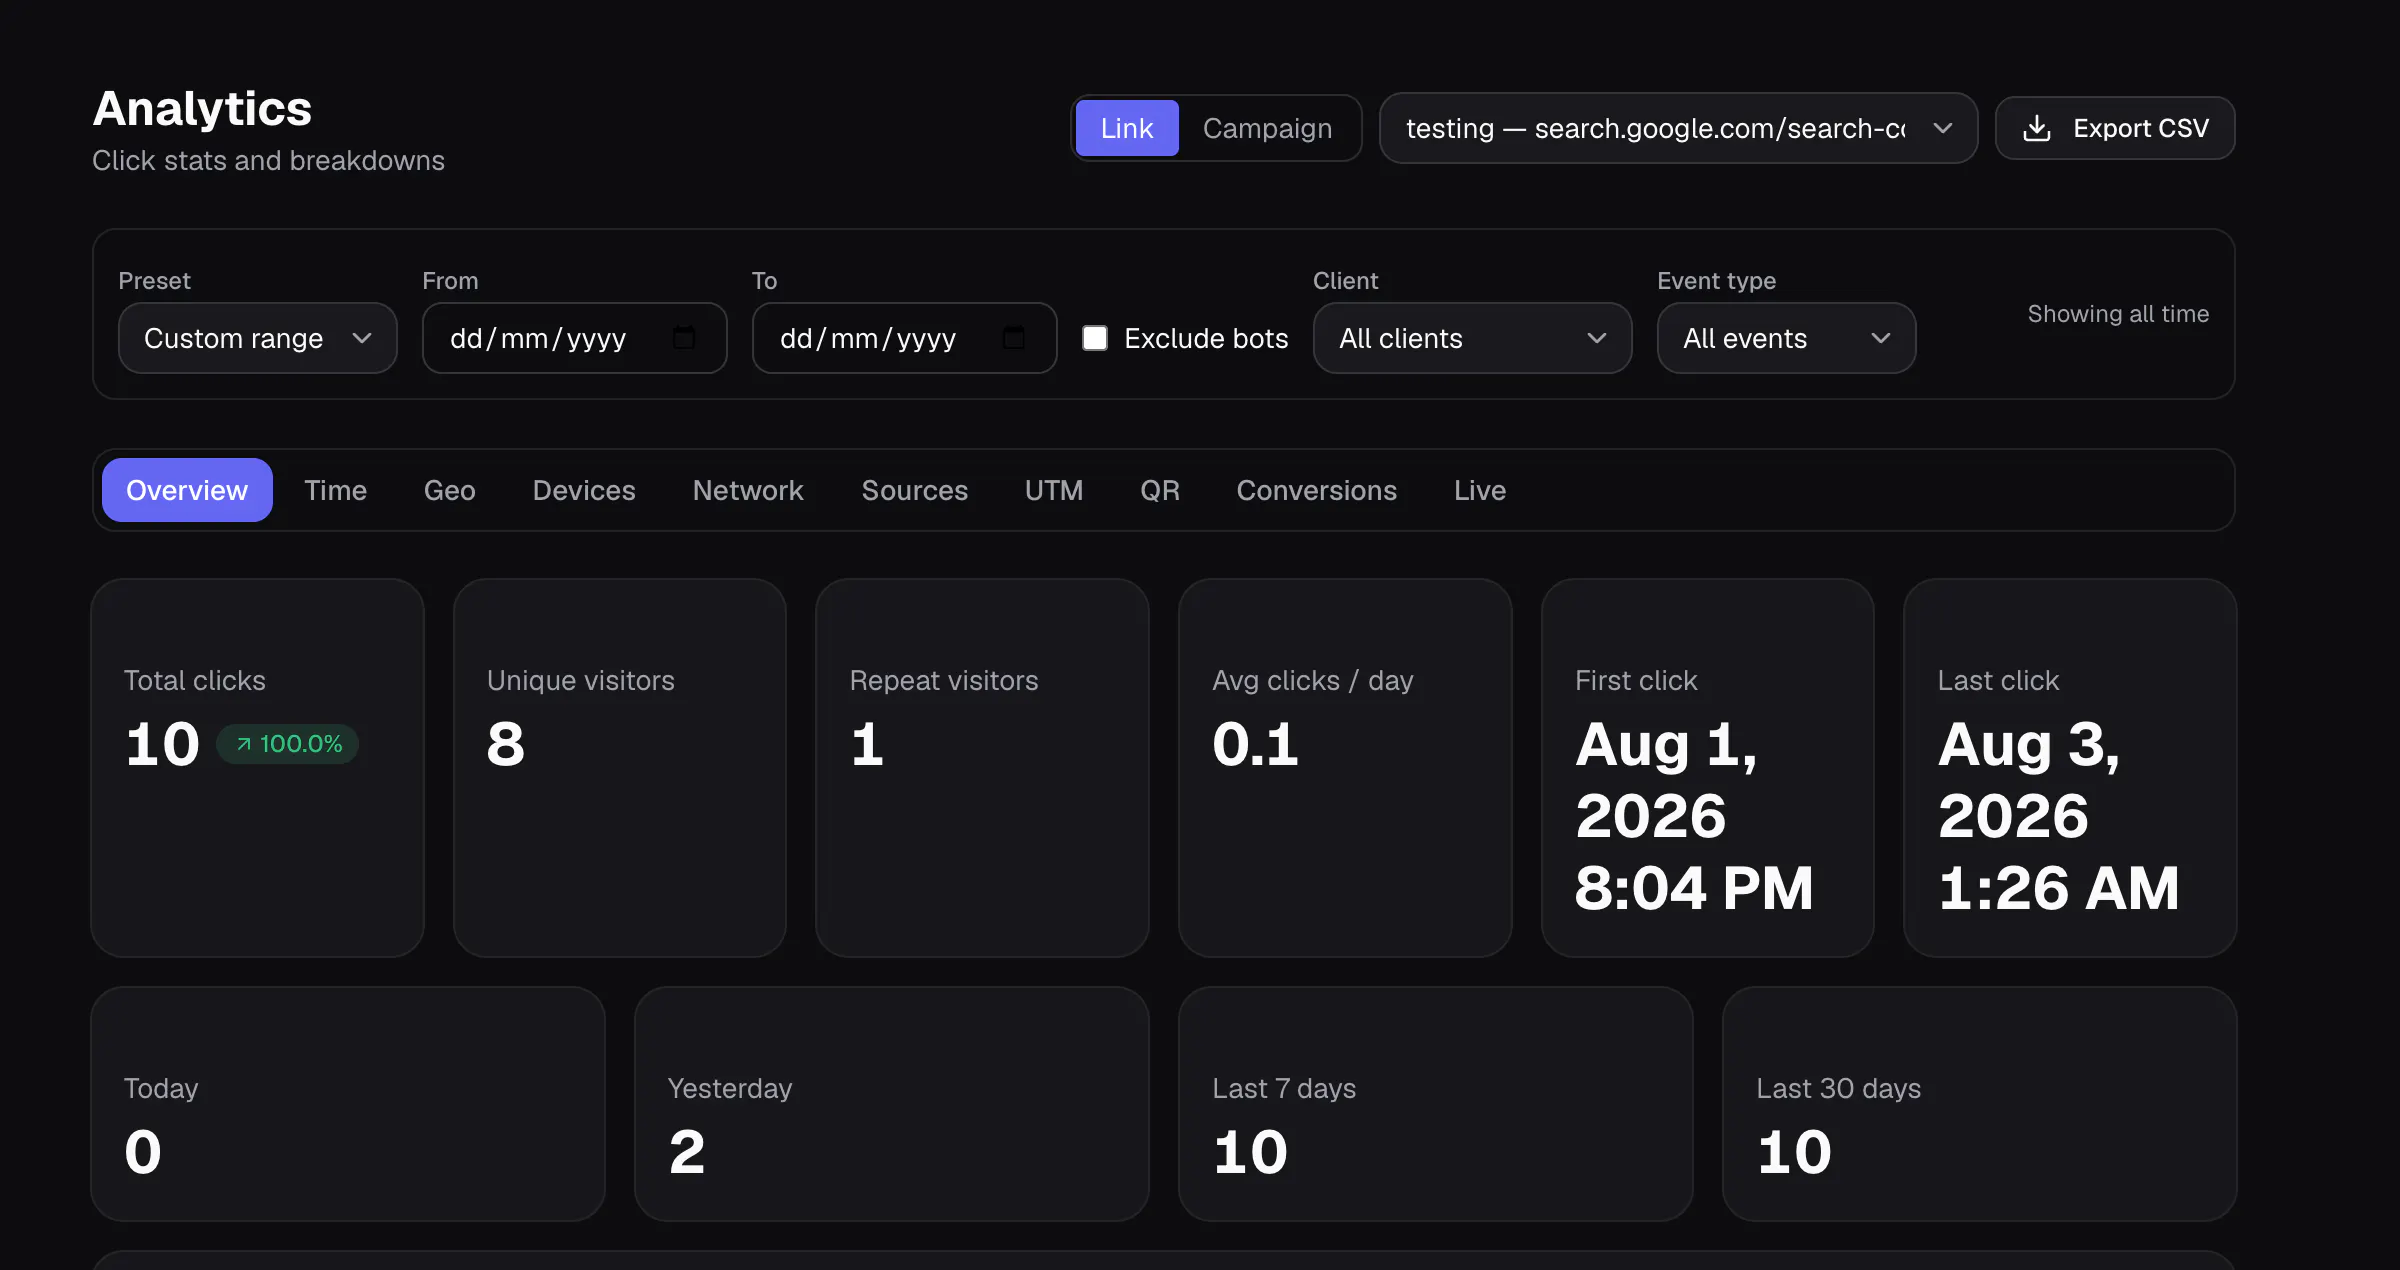2400x1270 pixels.
Task: Open the Geo tab
Action: point(449,490)
